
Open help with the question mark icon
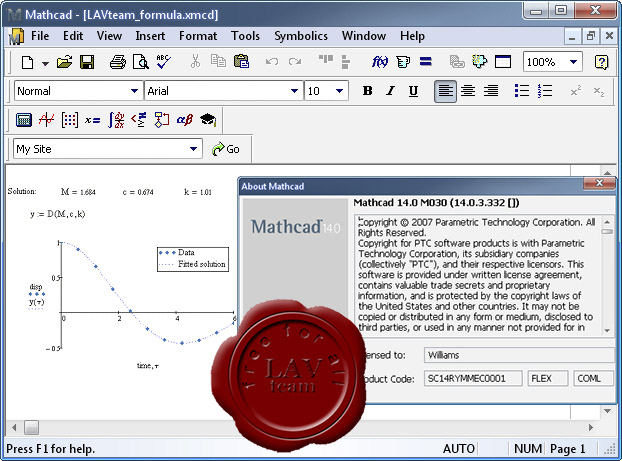[x=601, y=62]
